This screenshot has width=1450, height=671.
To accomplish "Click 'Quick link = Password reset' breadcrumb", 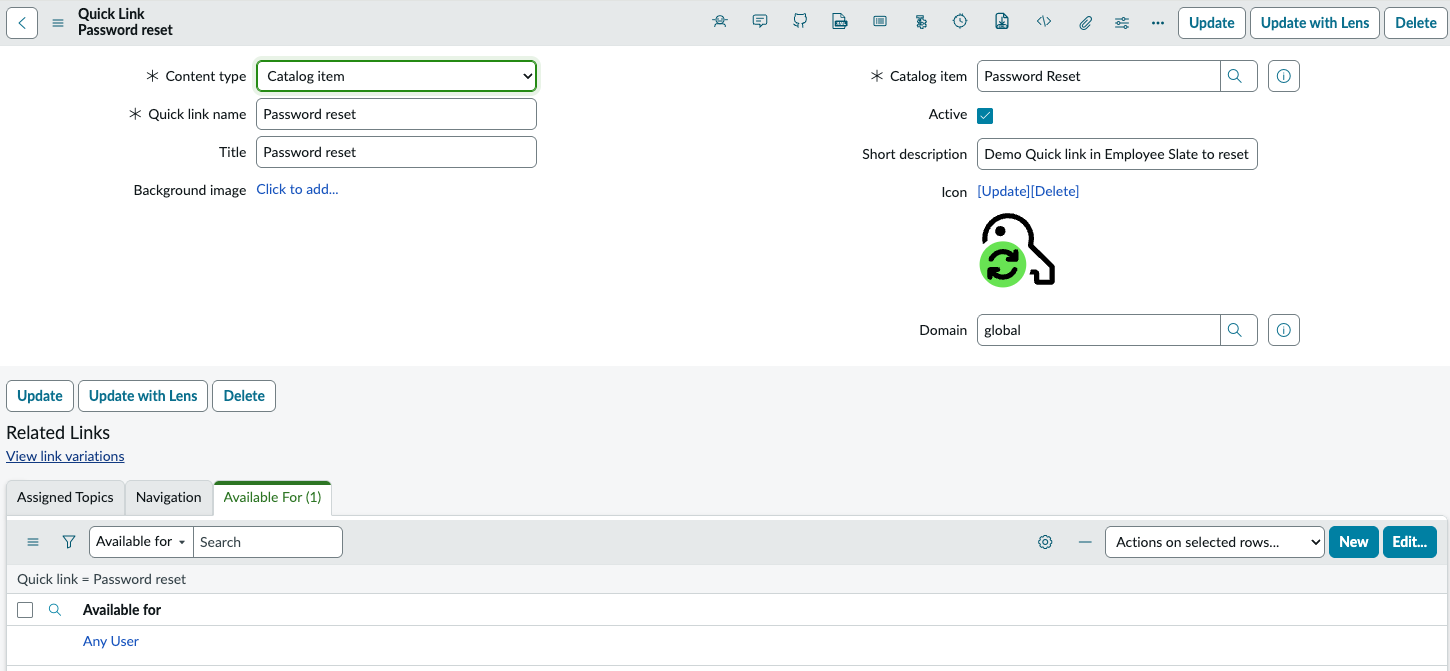I will click(x=102, y=579).
